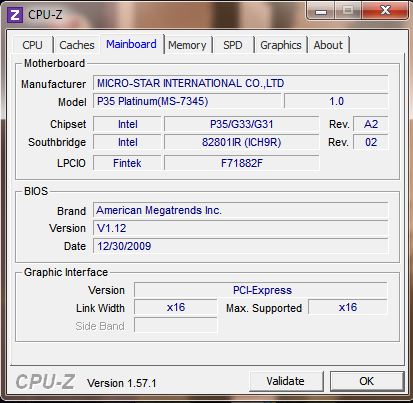
Task: Click the Max. Supported value x16
Action: pos(348,307)
